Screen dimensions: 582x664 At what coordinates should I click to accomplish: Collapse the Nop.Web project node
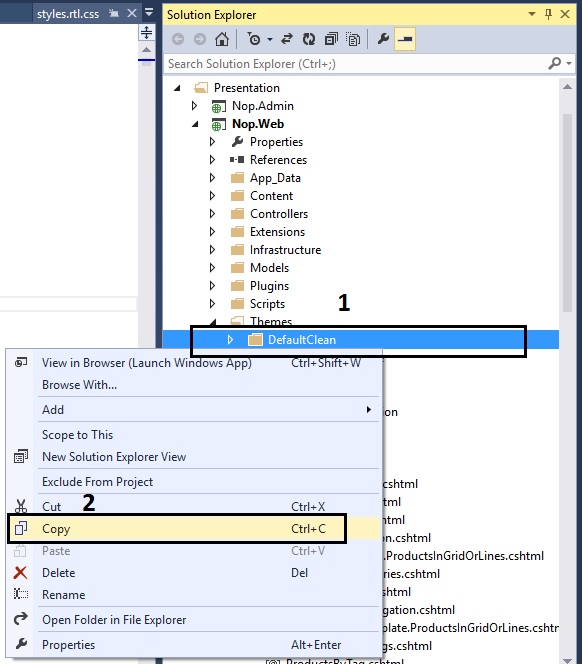point(195,124)
